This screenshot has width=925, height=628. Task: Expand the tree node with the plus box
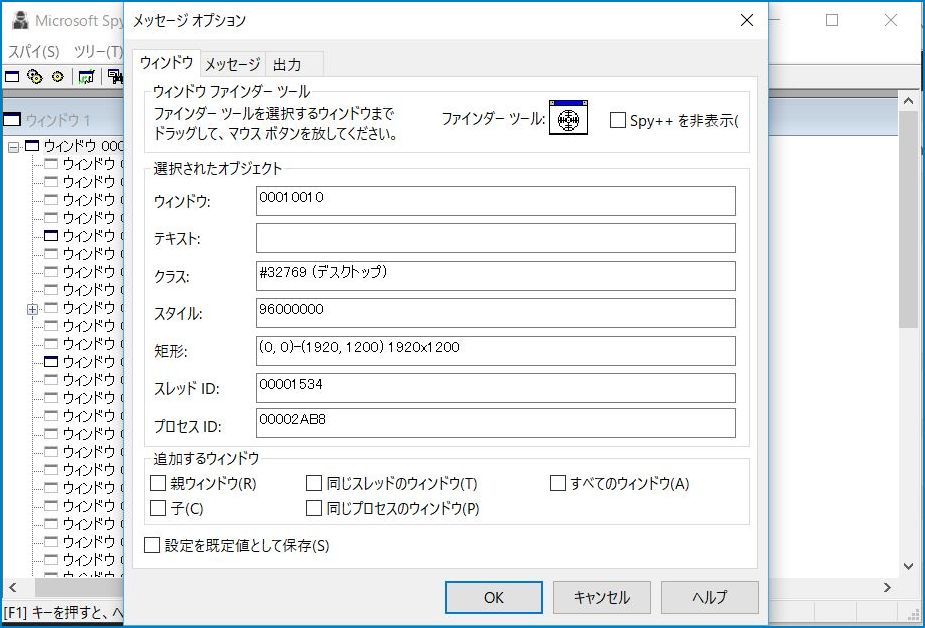32,308
